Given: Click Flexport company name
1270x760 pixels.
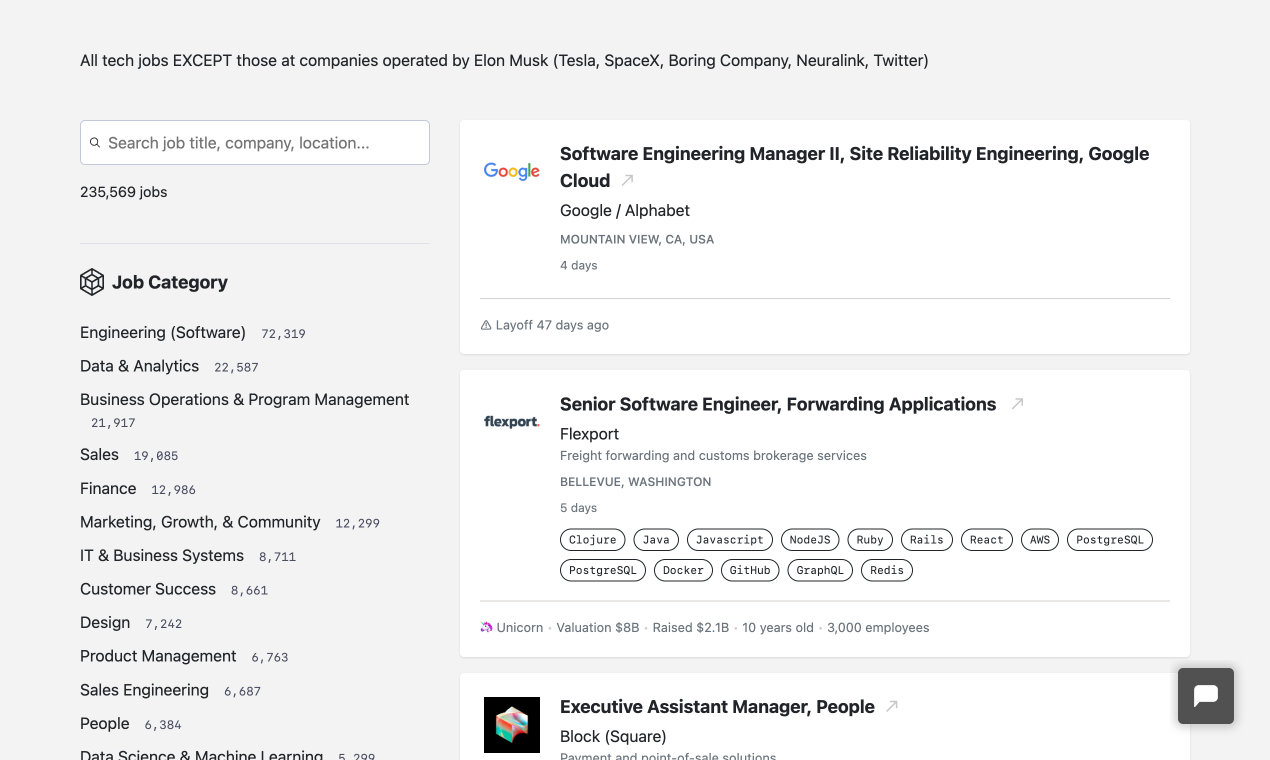Looking at the screenshot, I should [x=589, y=434].
